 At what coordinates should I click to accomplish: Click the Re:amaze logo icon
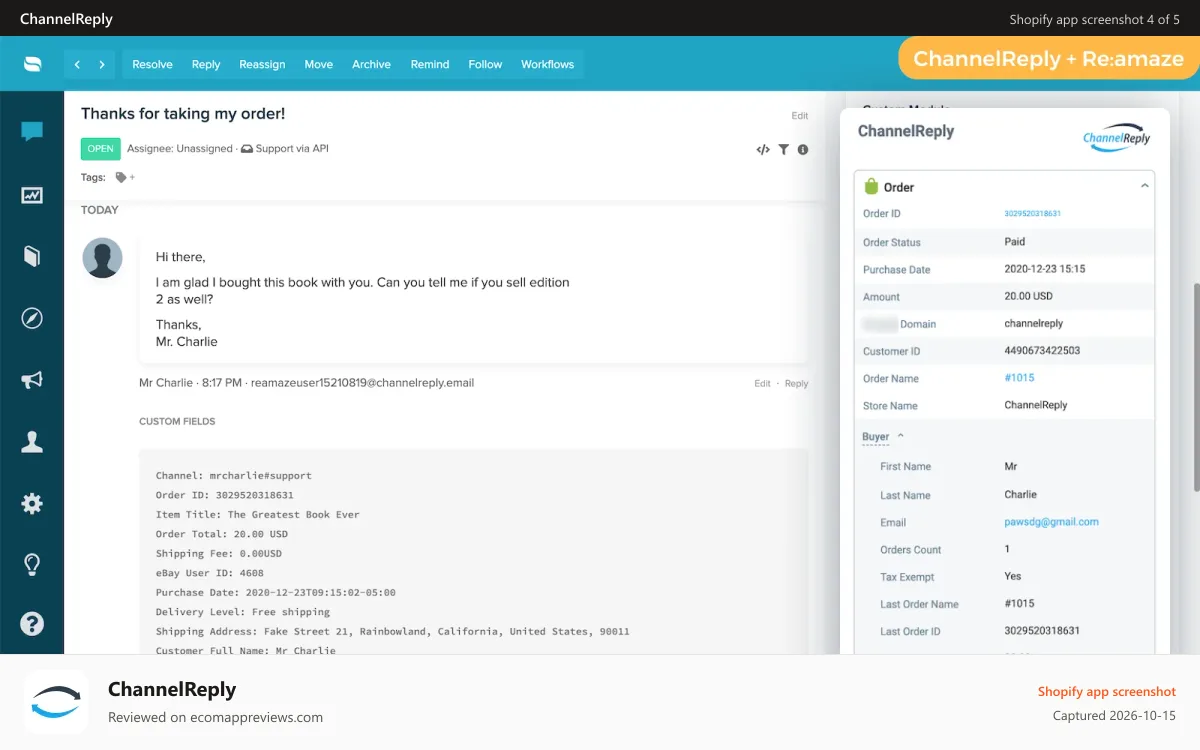coord(33,64)
